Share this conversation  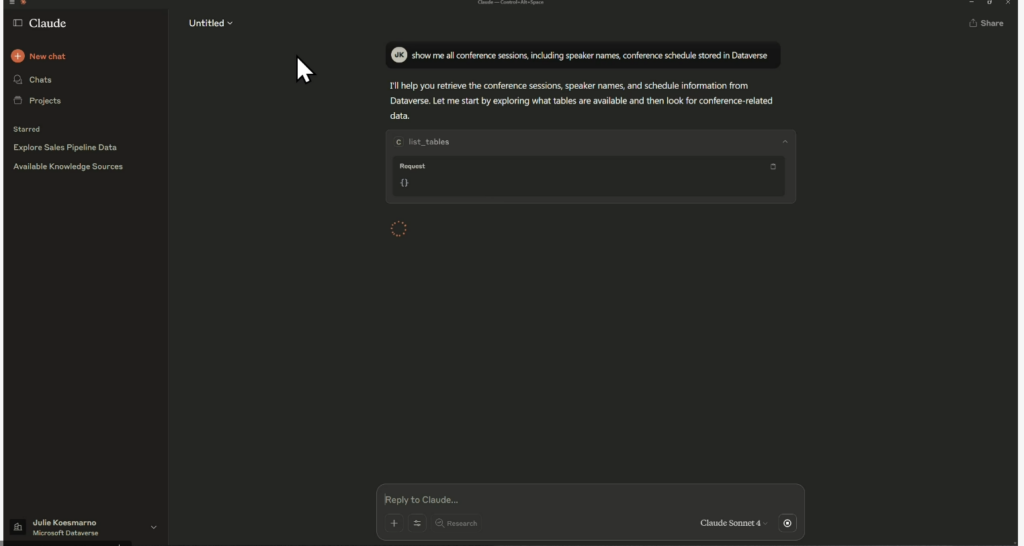986,23
